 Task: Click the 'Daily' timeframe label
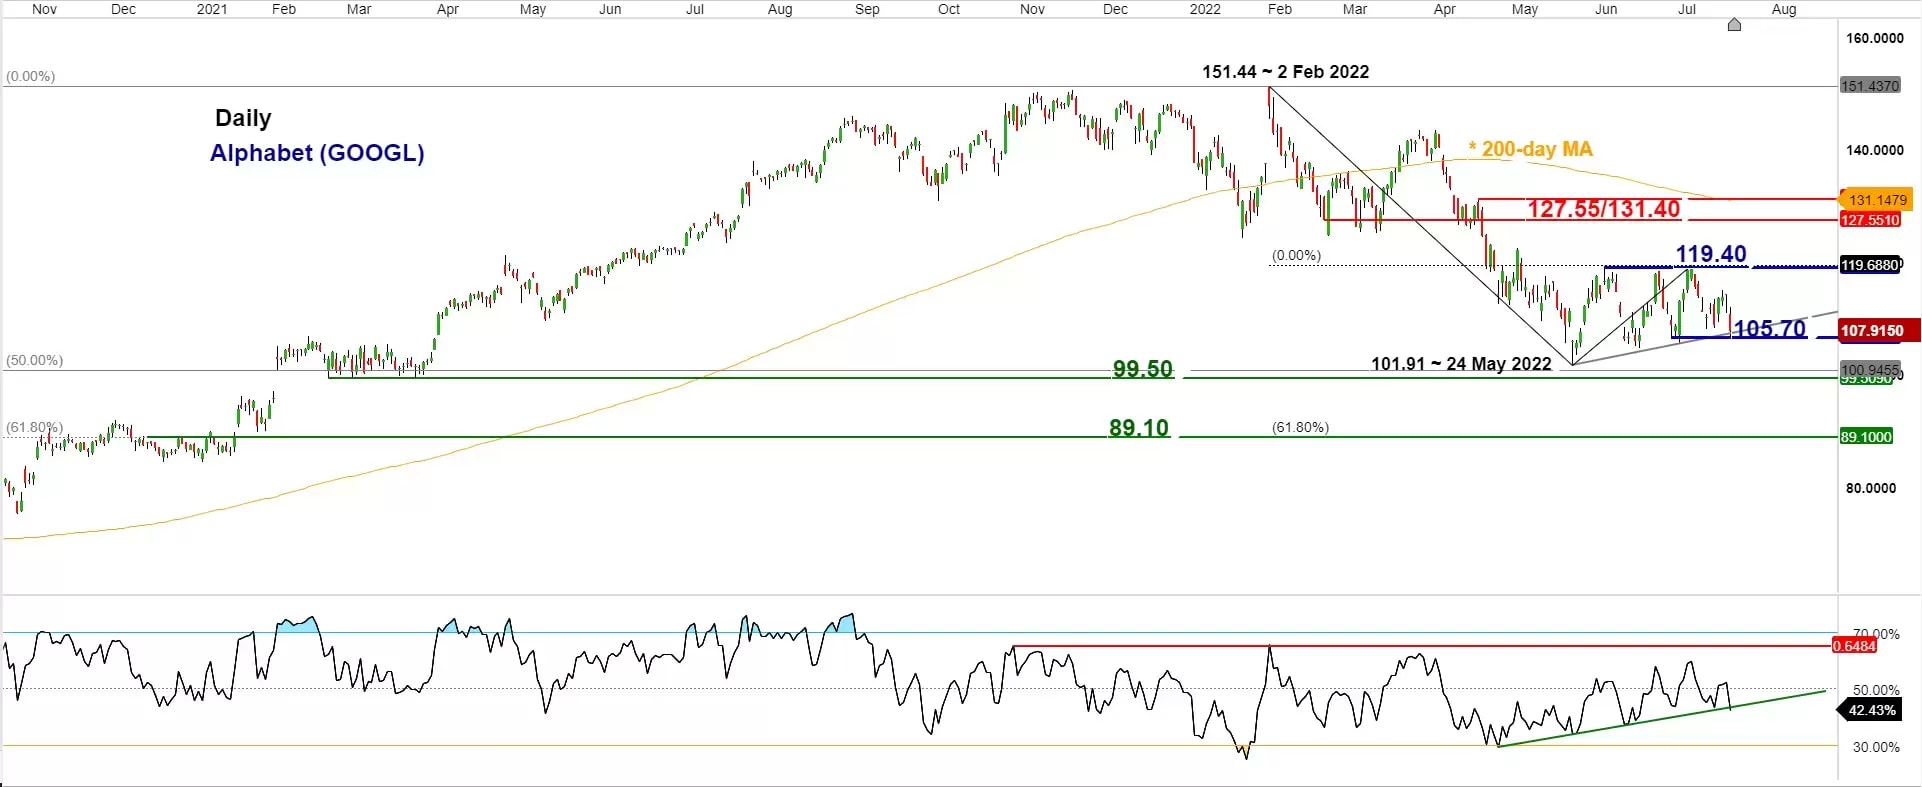243,118
